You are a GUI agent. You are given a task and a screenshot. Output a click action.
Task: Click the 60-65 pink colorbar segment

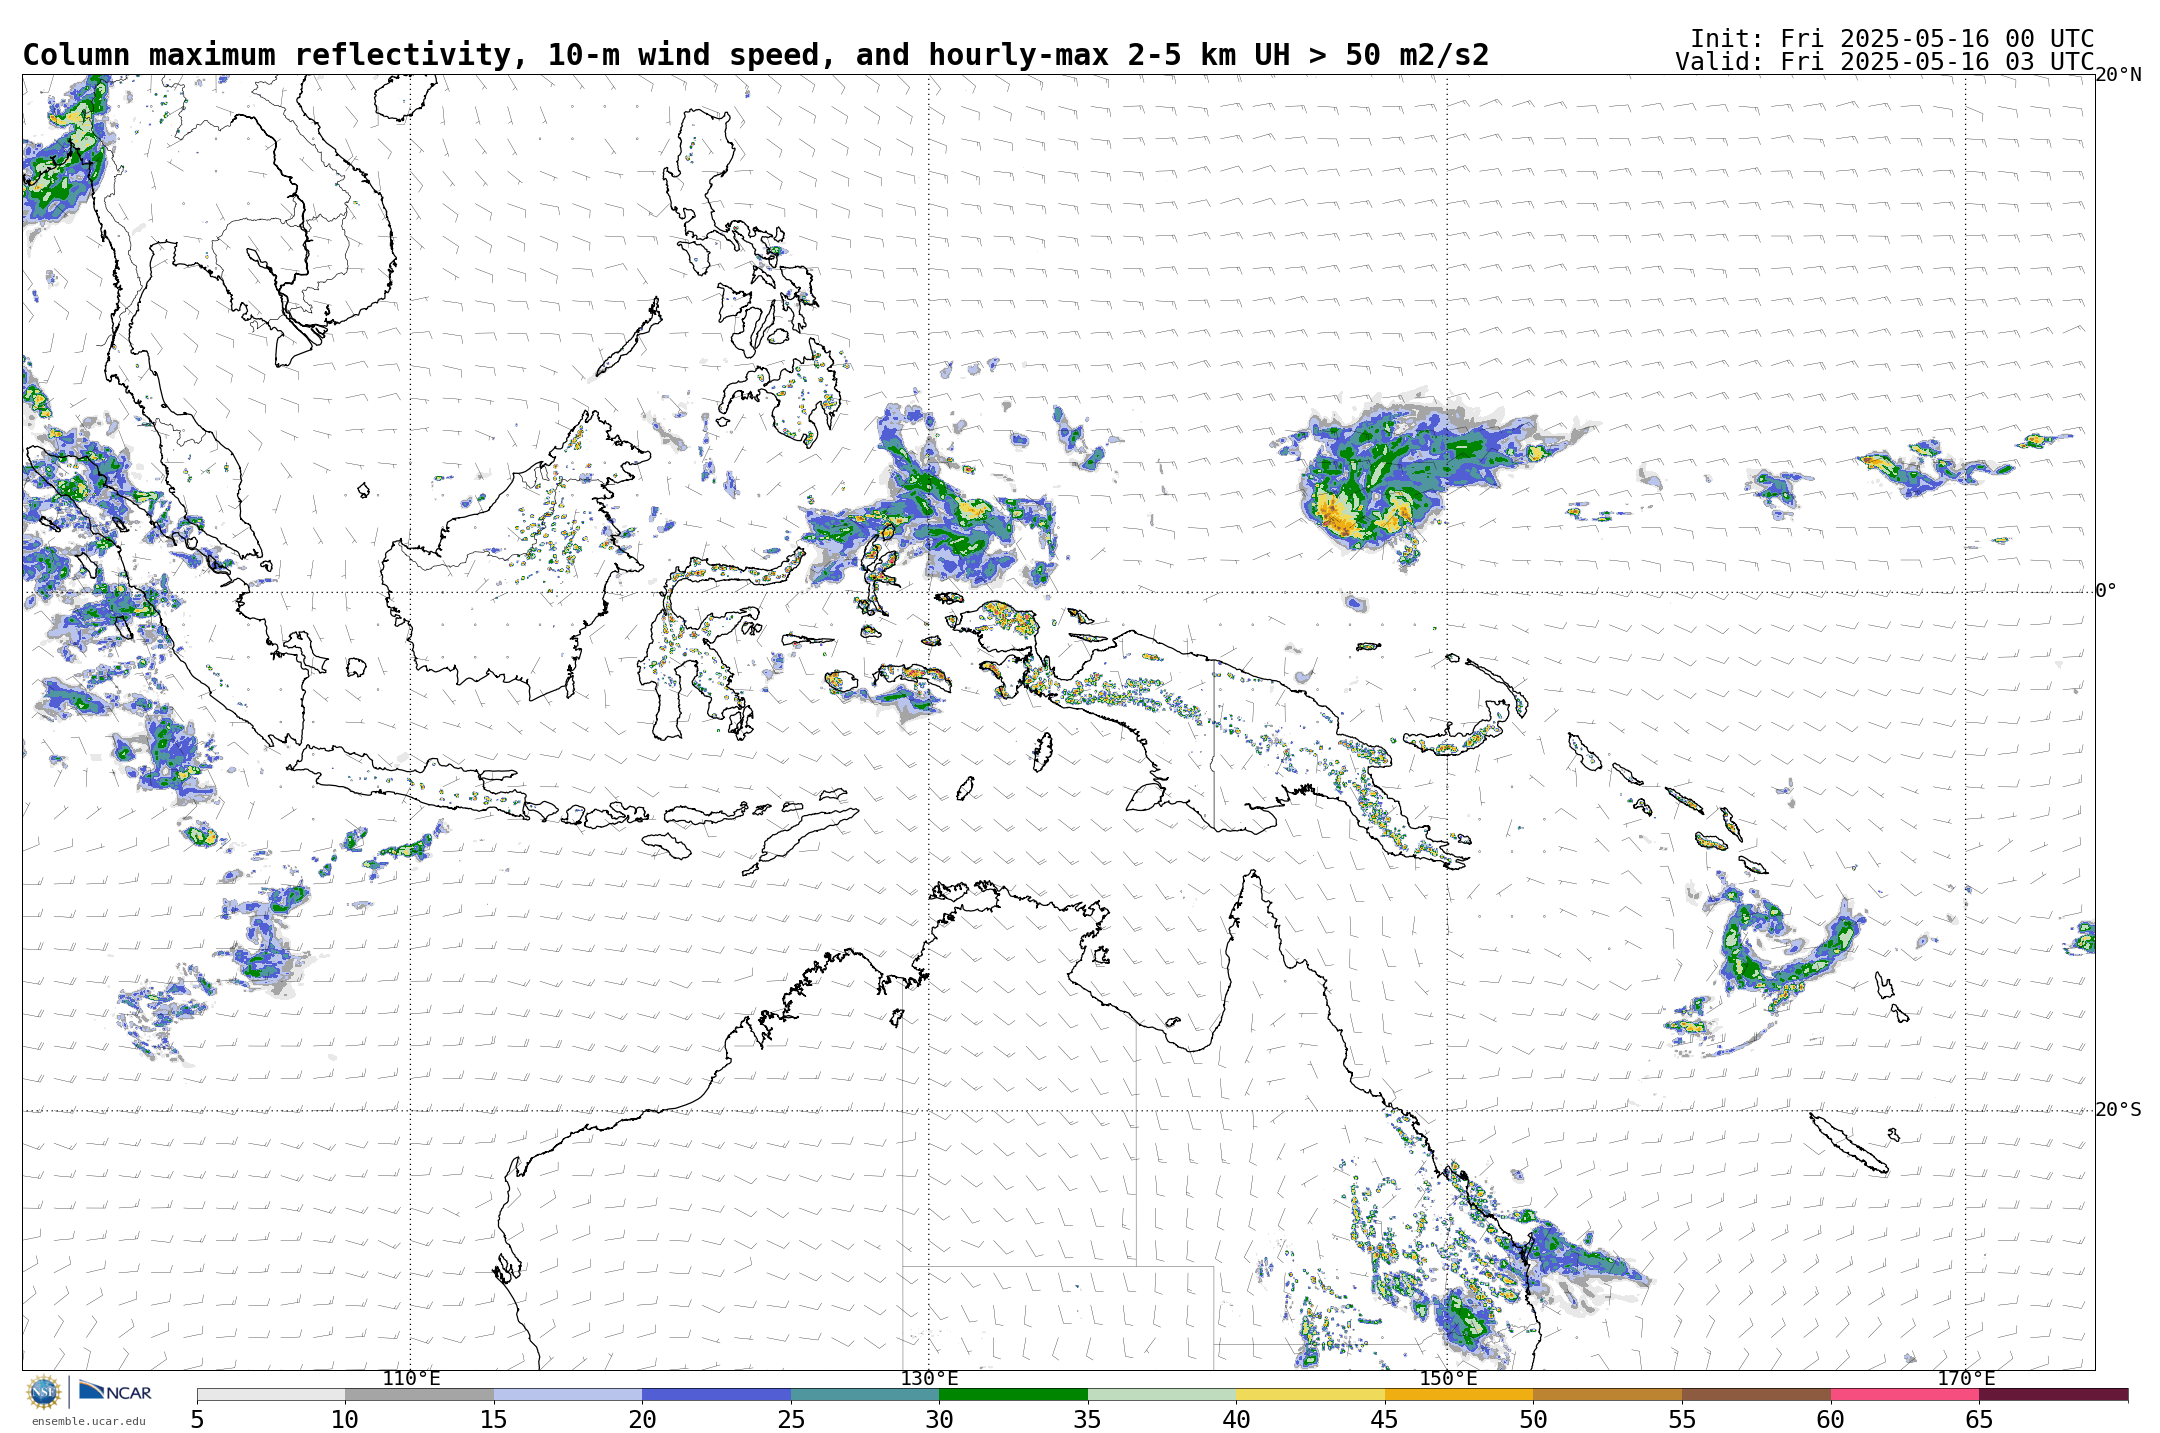click(1905, 1394)
